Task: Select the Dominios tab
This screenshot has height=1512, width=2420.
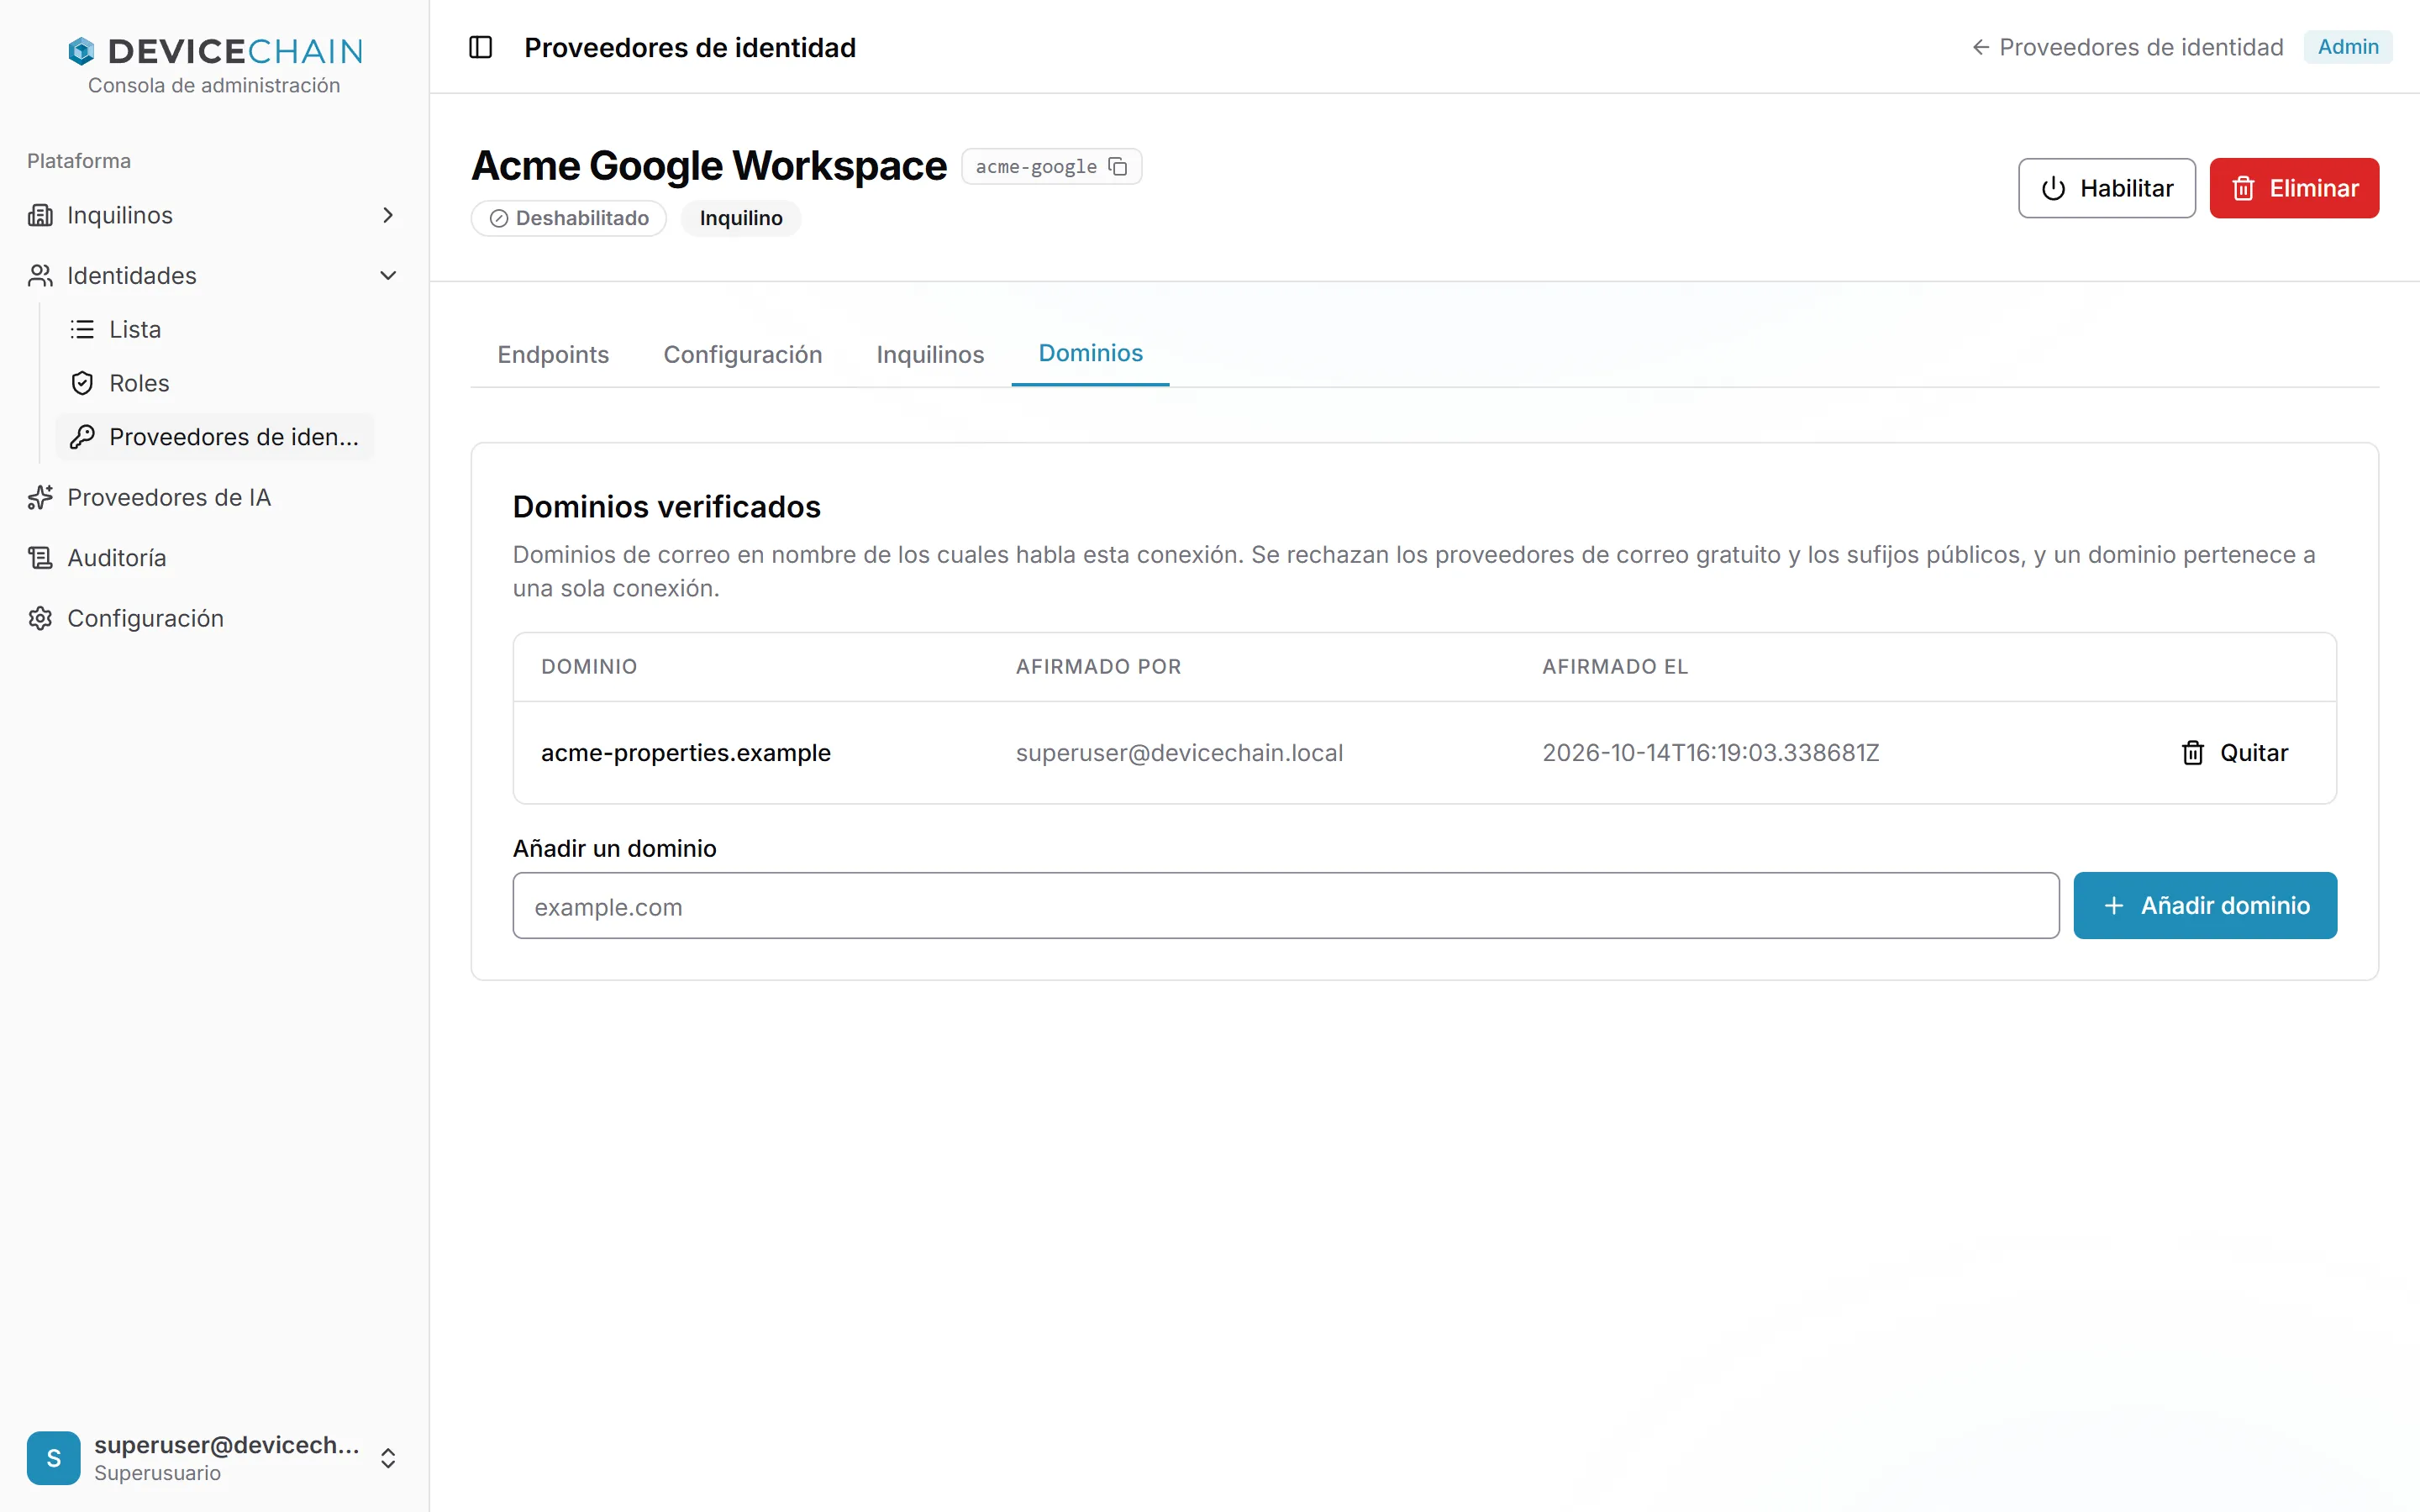Action: coord(1090,353)
